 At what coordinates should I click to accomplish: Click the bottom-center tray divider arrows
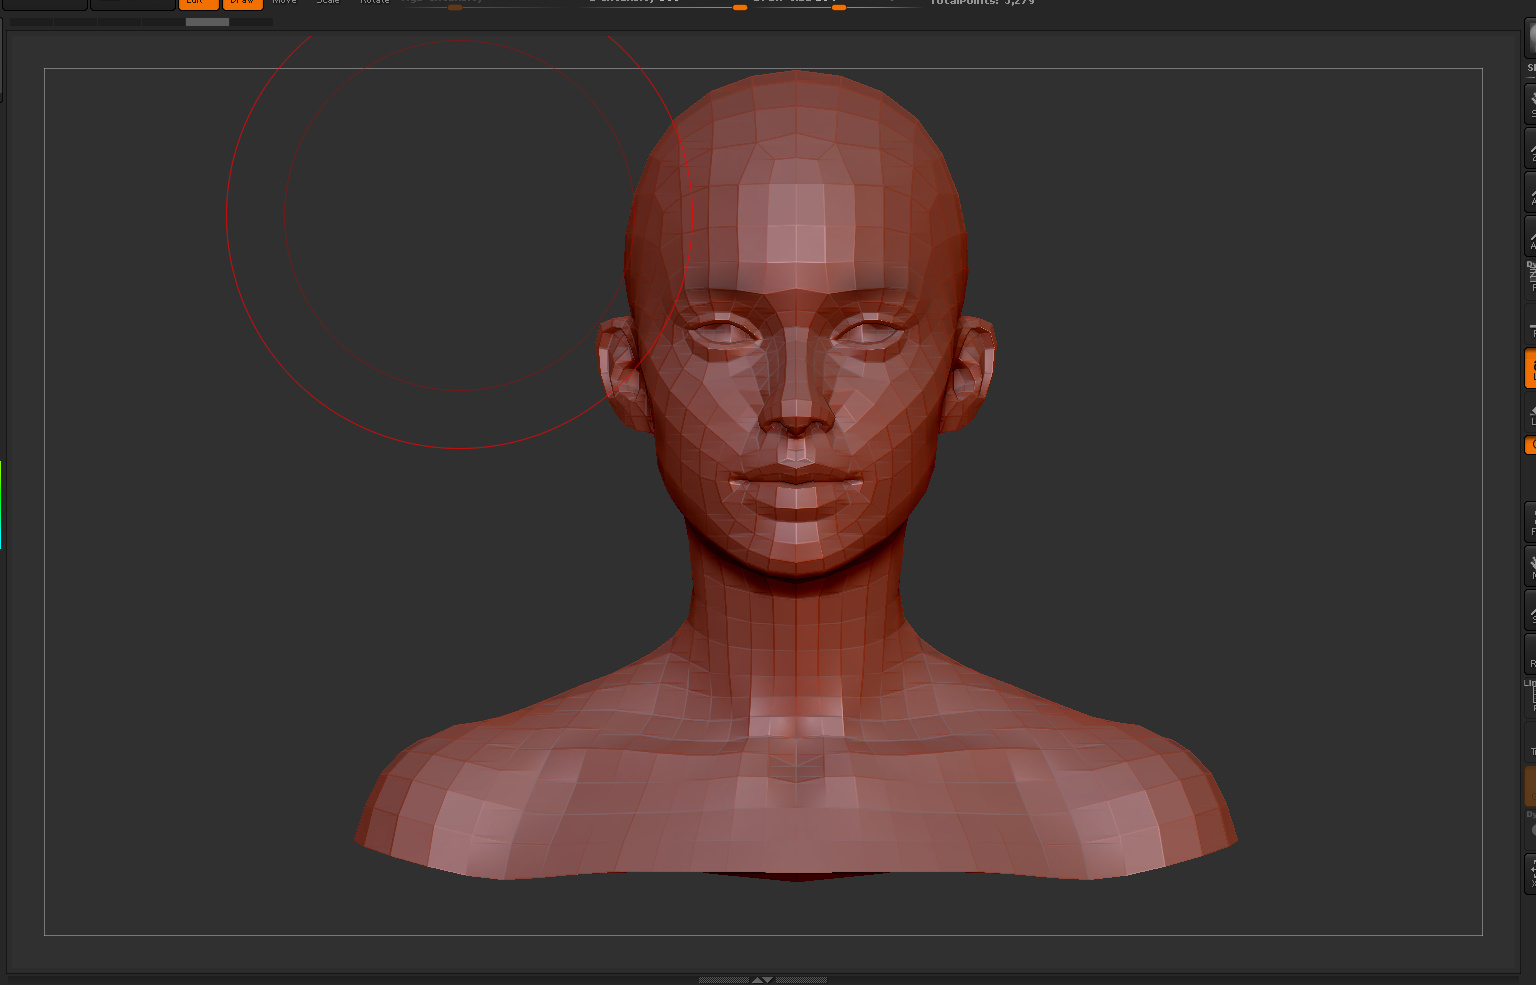coord(762,980)
